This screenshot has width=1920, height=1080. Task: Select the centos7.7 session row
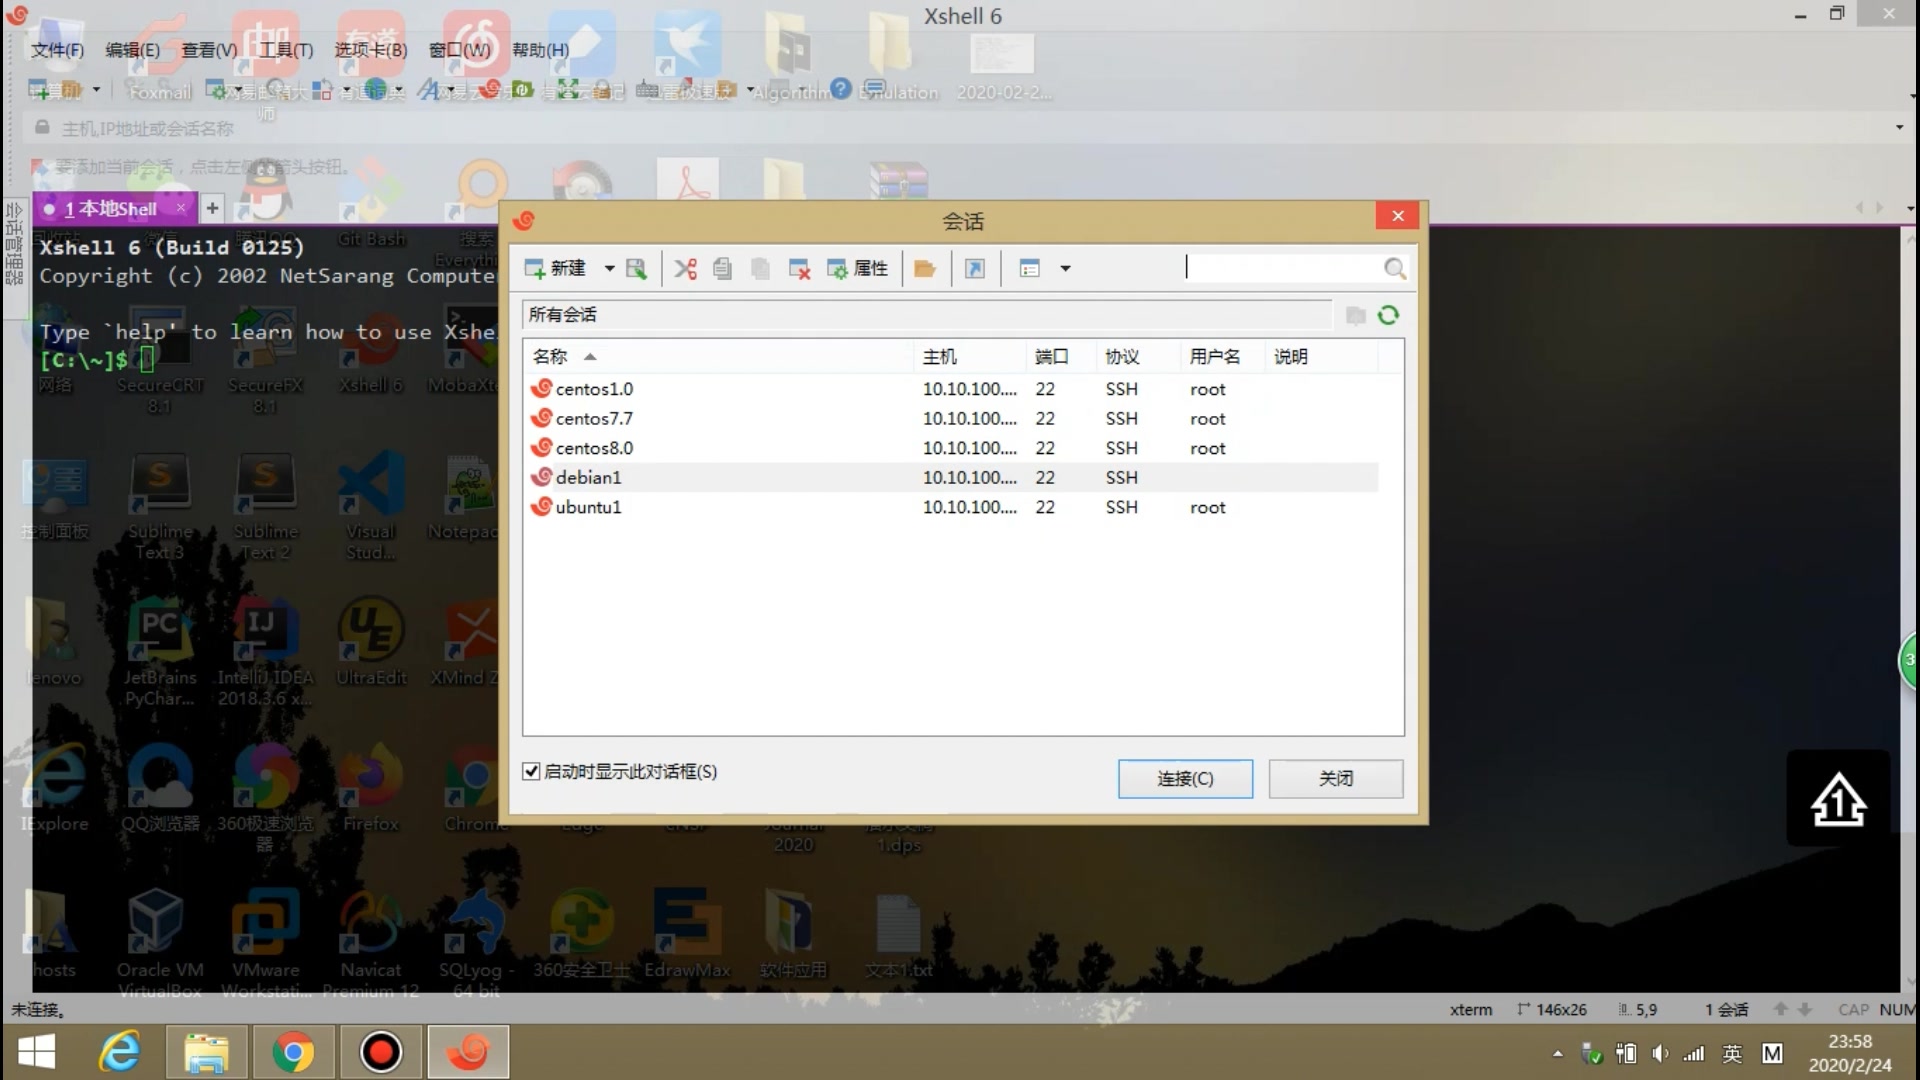tap(951, 418)
